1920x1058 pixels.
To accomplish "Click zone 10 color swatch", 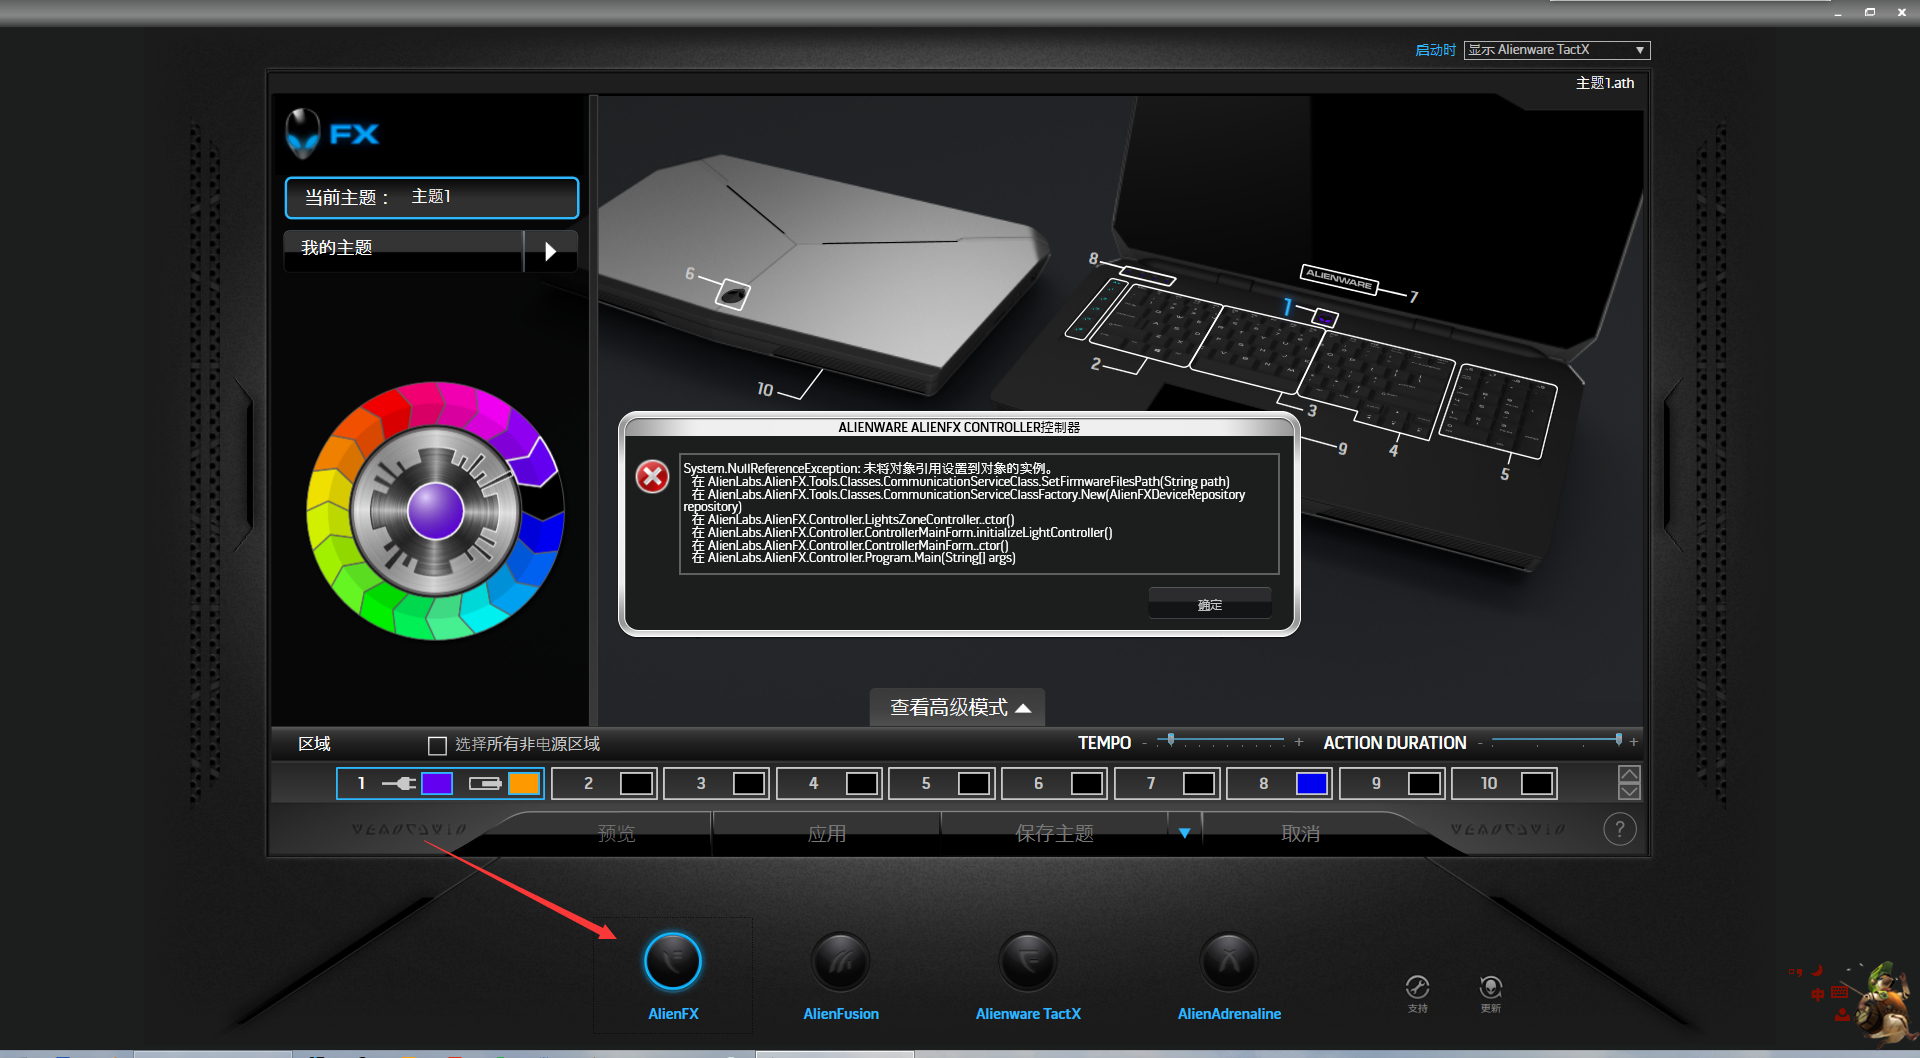I will click(1537, 783).
